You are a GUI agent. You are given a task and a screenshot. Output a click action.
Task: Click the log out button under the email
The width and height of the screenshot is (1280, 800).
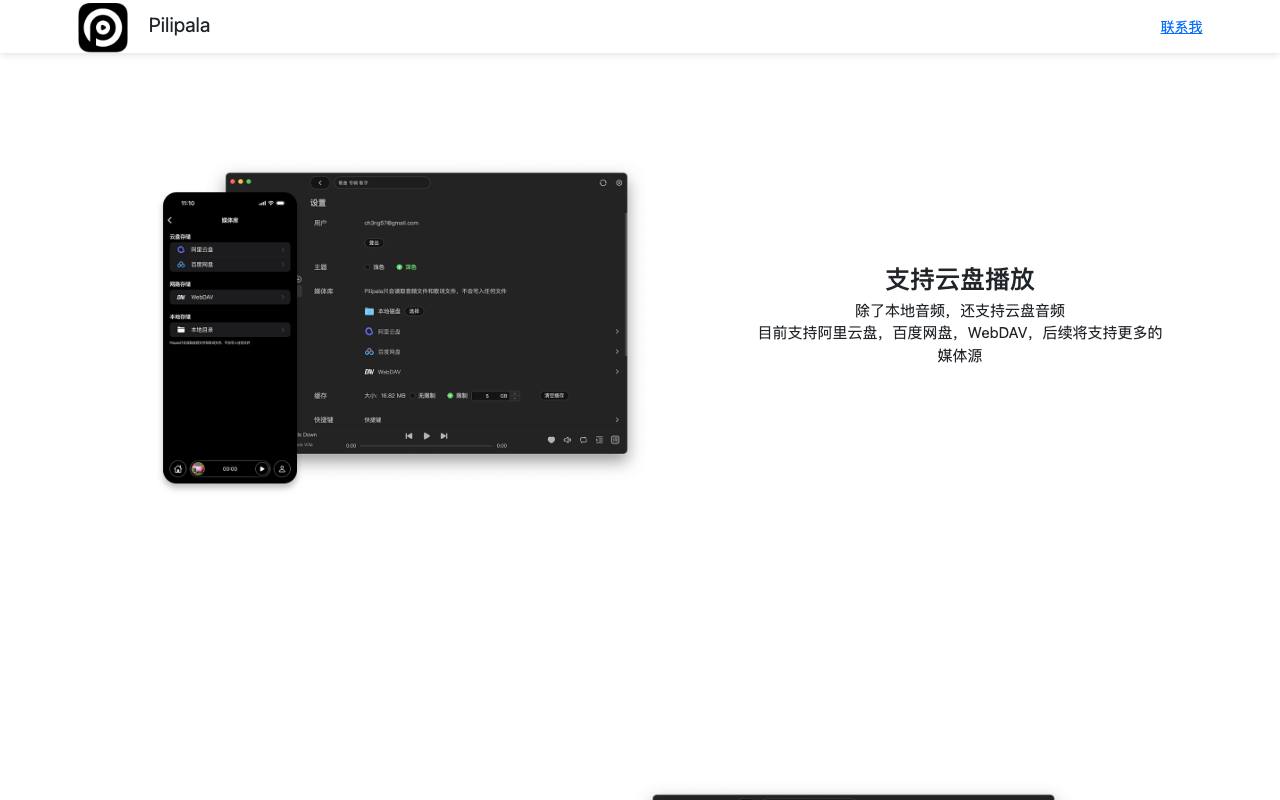(x=374, y=243)
